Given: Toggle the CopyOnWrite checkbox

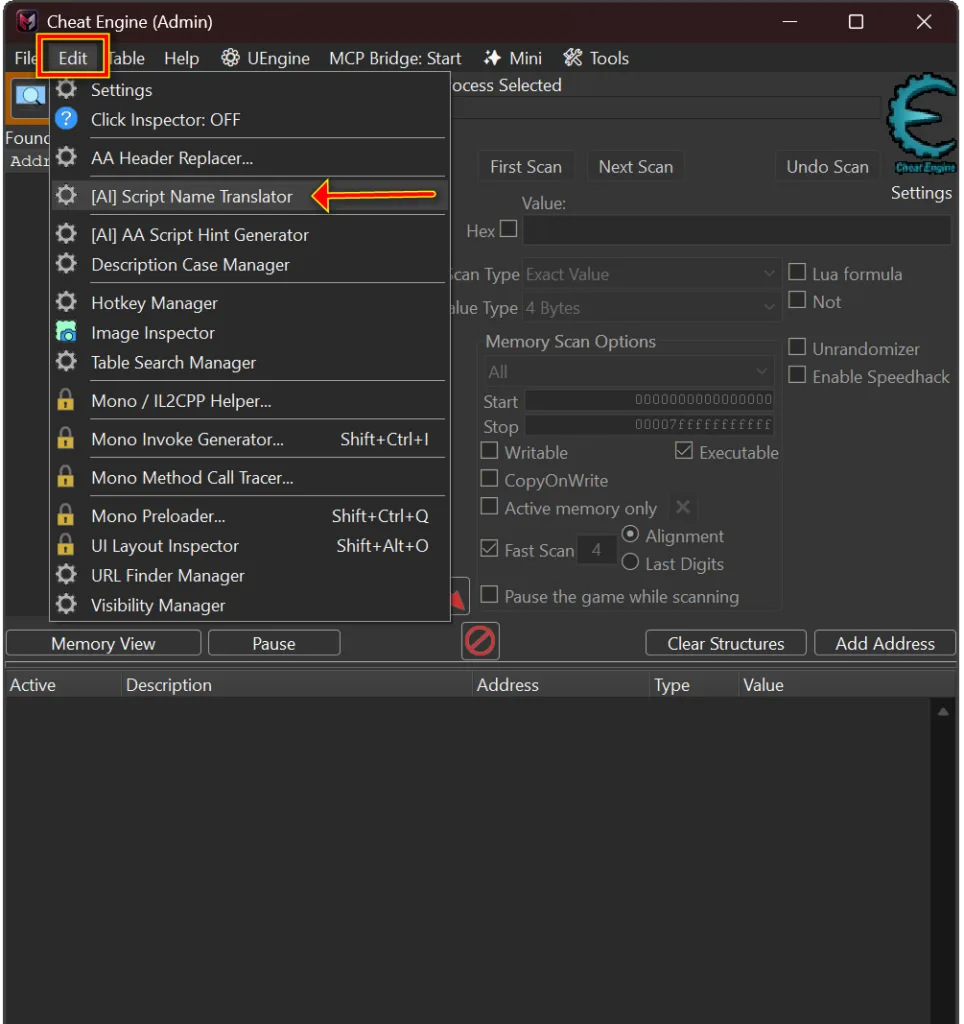Looking at the screenshot, I should [x=489, y=479].
